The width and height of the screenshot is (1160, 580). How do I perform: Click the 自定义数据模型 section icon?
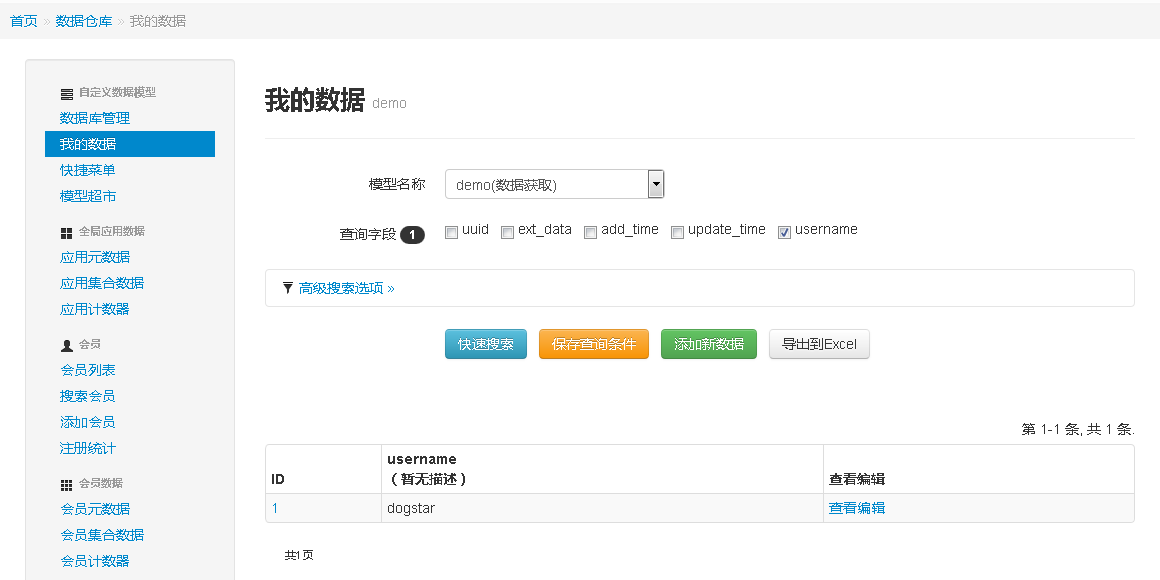click(x=67, y=94)
